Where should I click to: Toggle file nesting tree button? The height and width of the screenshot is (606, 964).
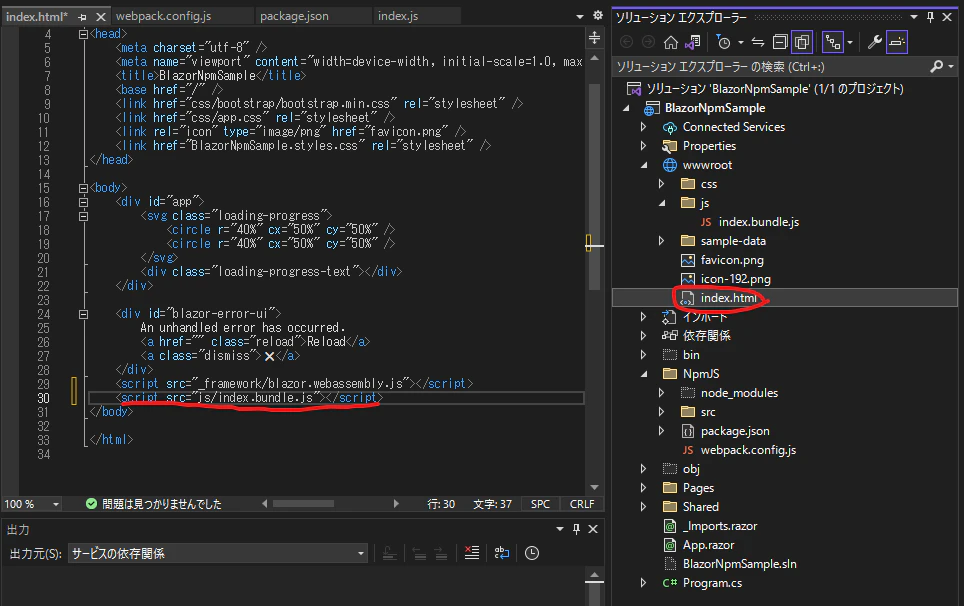tap(833, 42)
